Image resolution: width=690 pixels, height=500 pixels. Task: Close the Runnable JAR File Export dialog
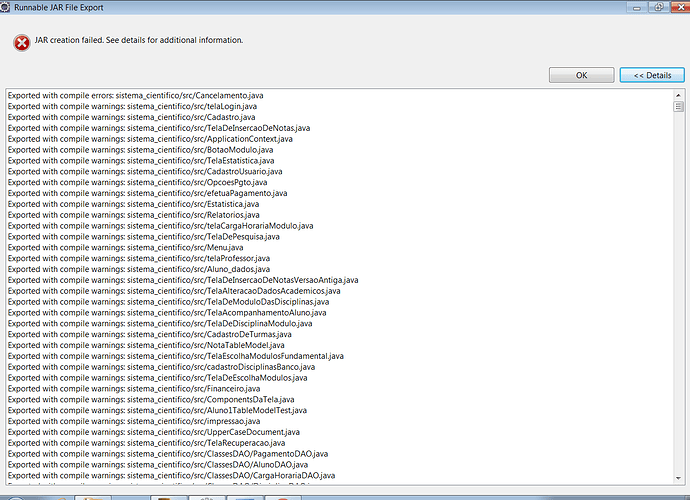[680, 7]
